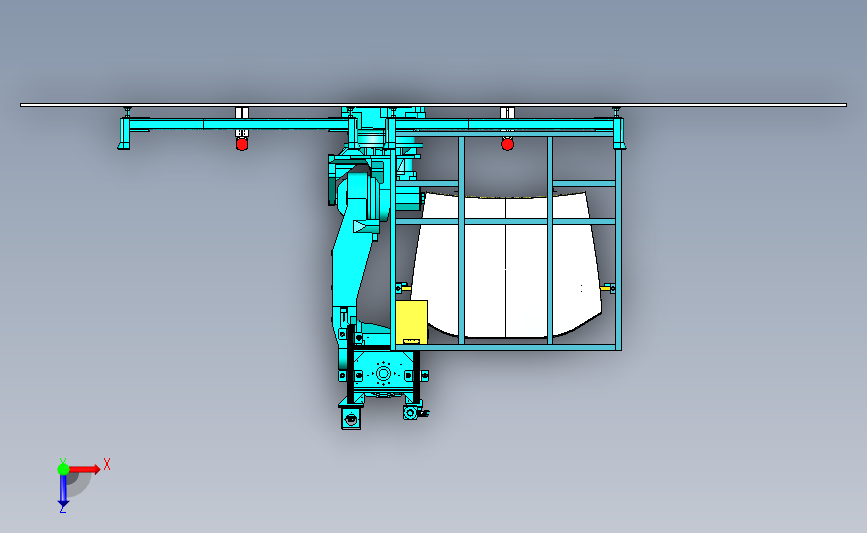Screen dimensions: 867x533
Task: Select the white windshield glass panel
Action: click(x=505, y=265)
